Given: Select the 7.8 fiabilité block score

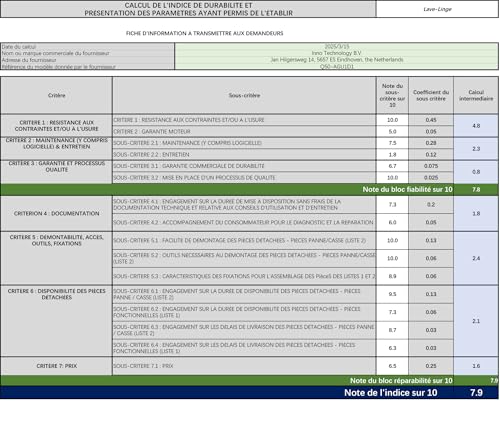Looking at the screenshot, I should coord(476,189).
